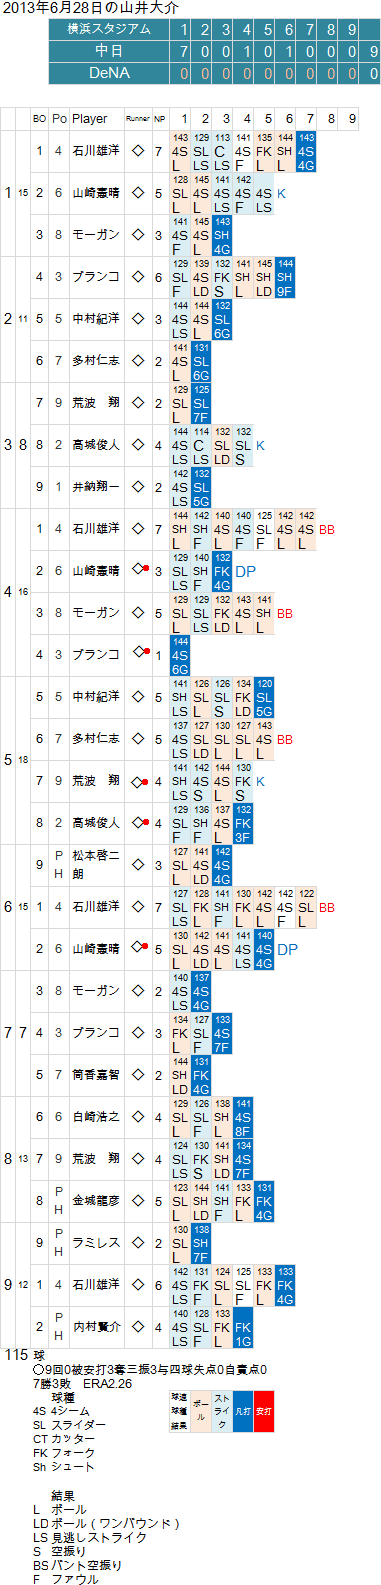The image size is (381, 1585).
Task: Click the runner diamond icon for ラミレス
Action: 138,1243
